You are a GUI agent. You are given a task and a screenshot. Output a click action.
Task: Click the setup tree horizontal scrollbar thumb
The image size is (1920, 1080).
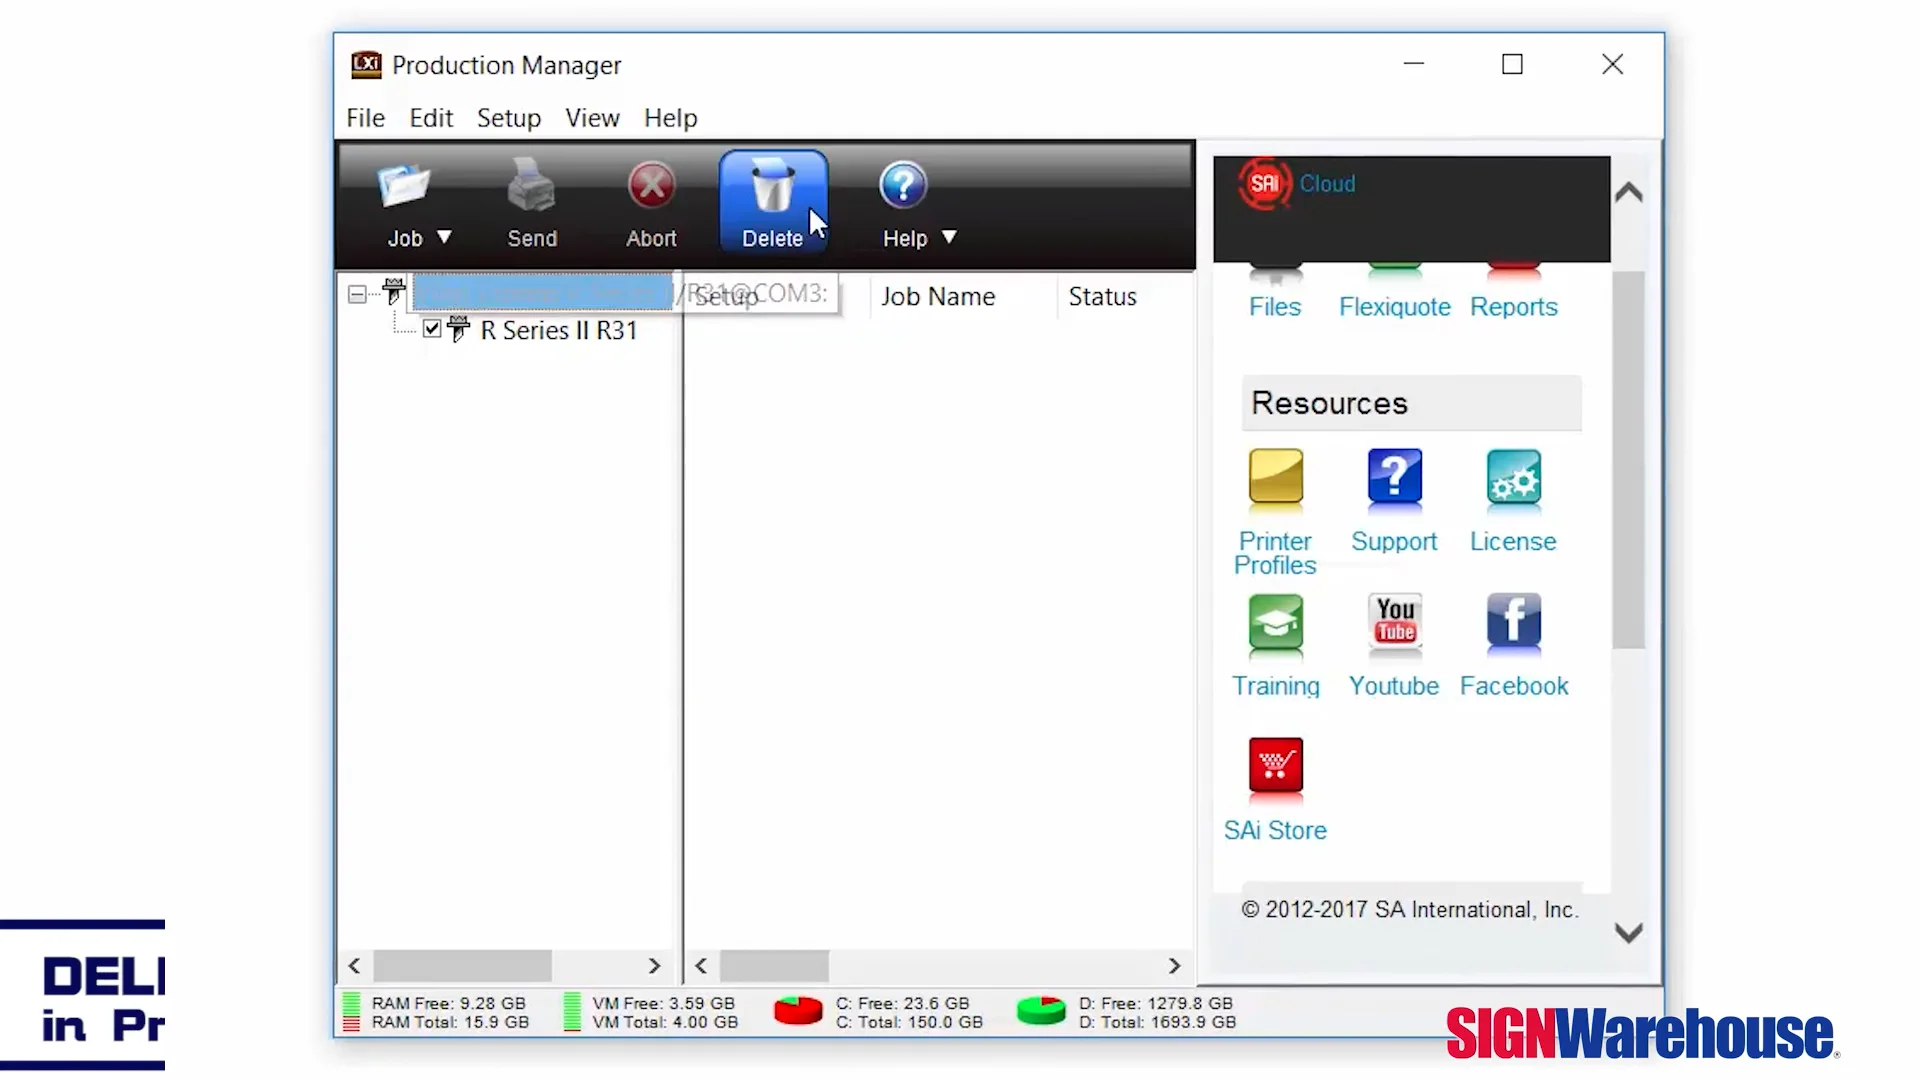click(462, 966)
